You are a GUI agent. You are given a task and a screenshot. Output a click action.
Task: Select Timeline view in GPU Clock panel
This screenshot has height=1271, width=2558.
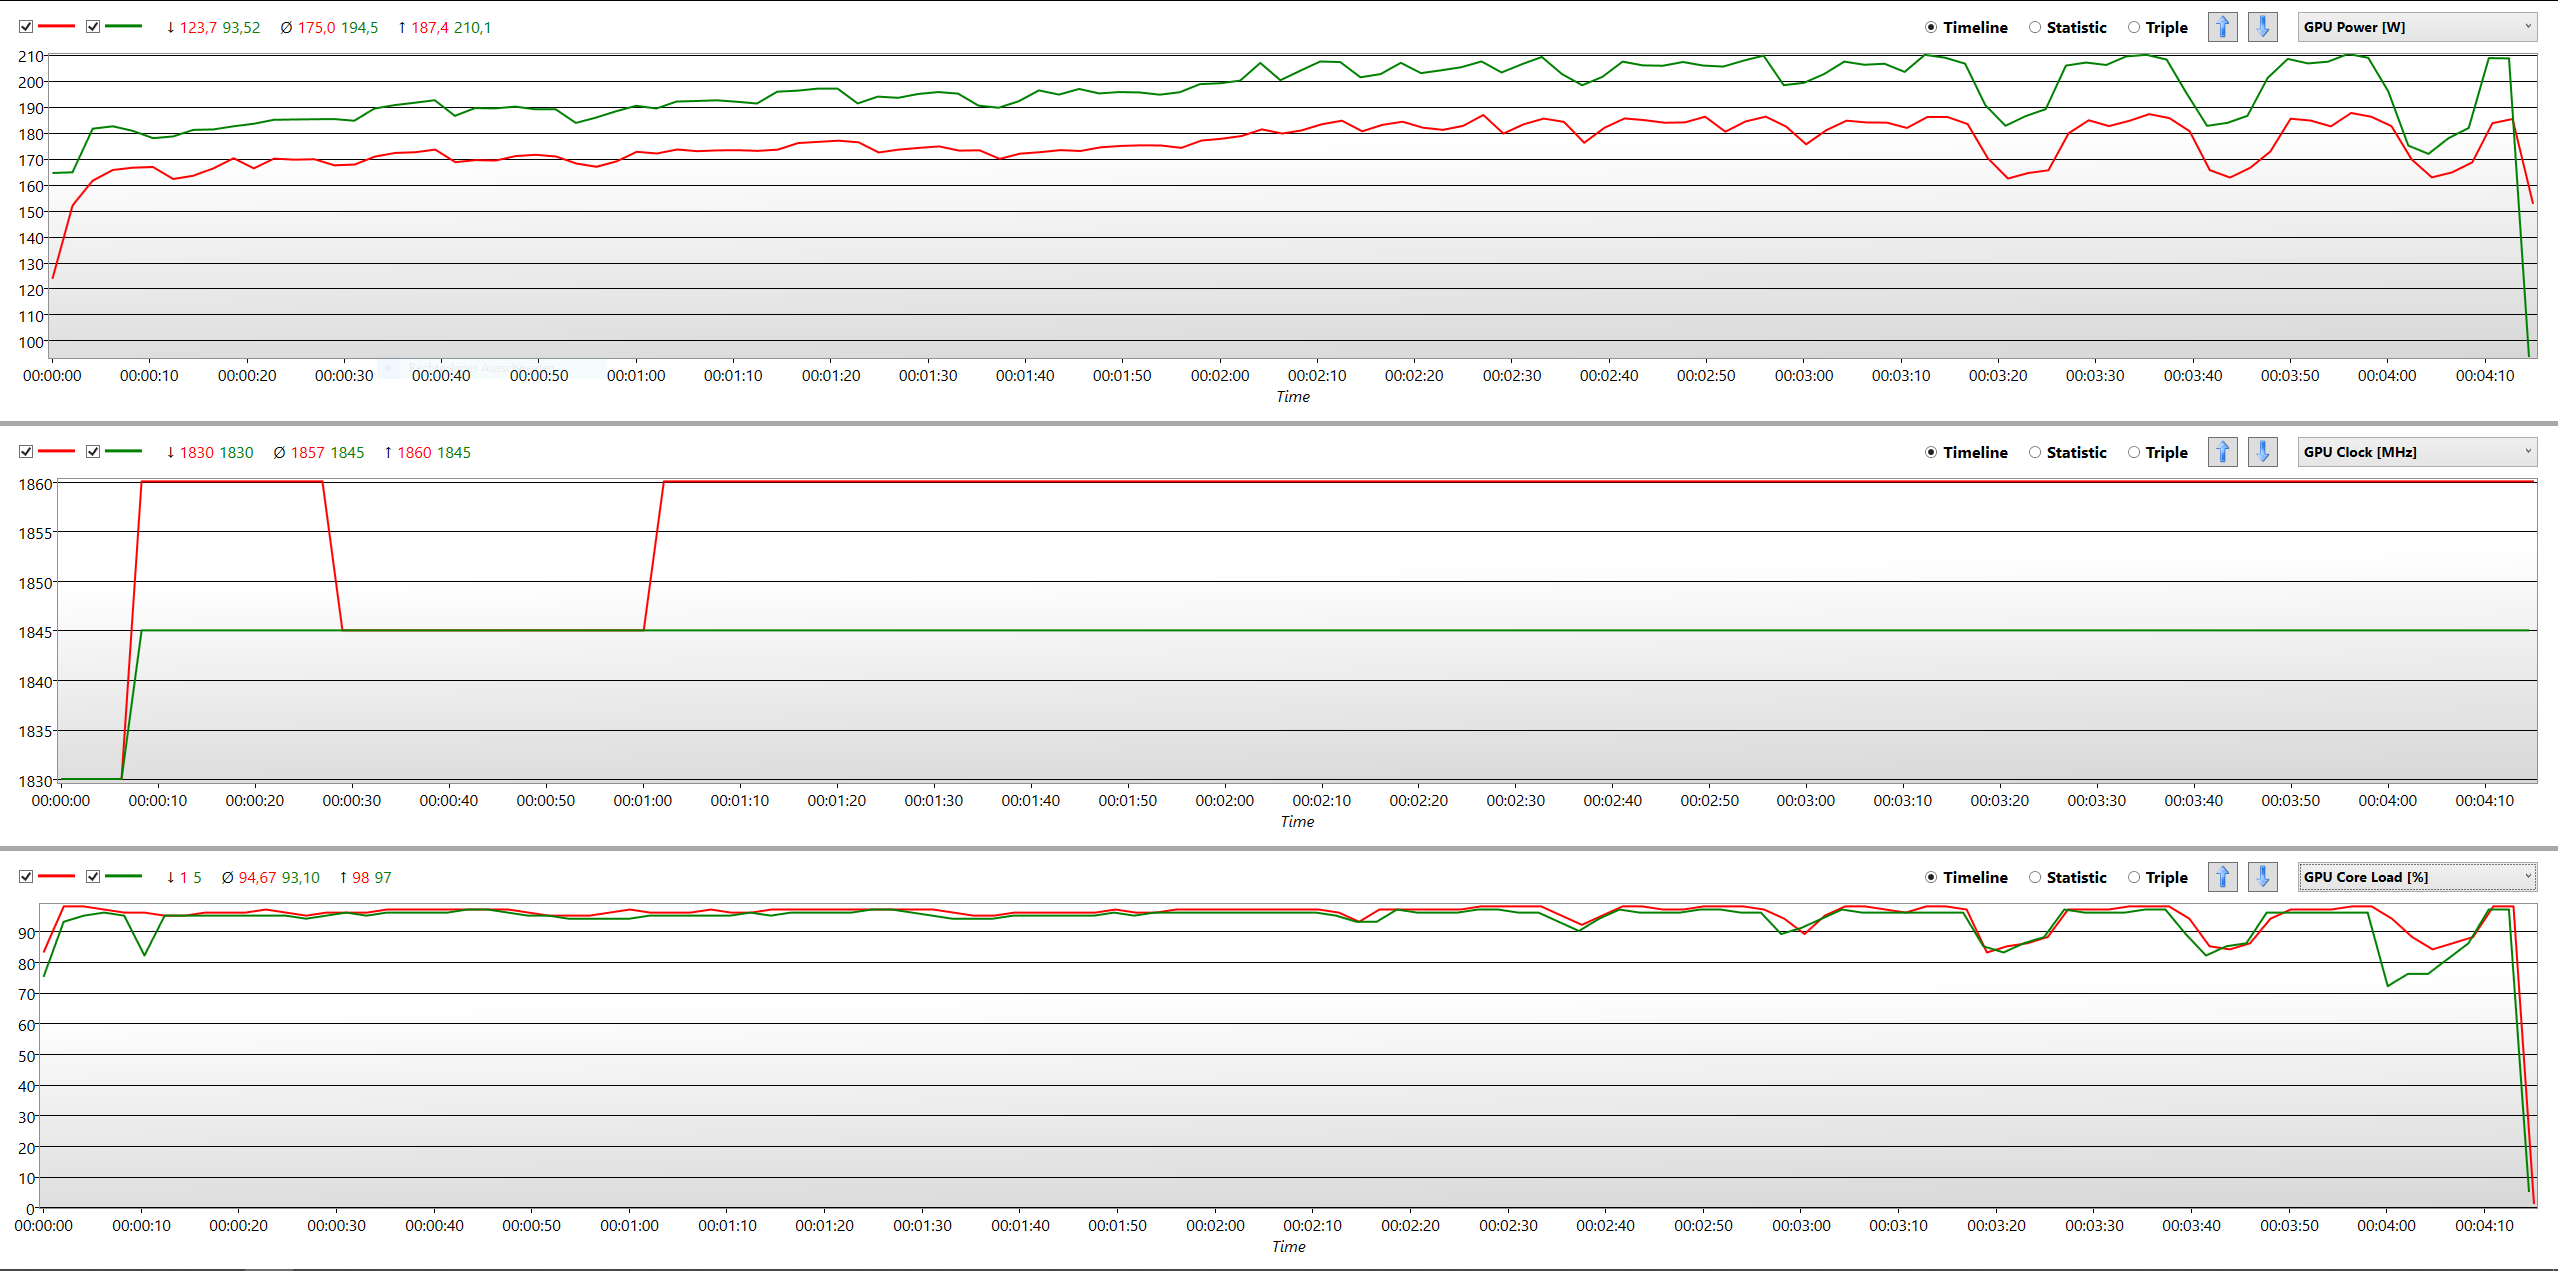[1931, 452]
